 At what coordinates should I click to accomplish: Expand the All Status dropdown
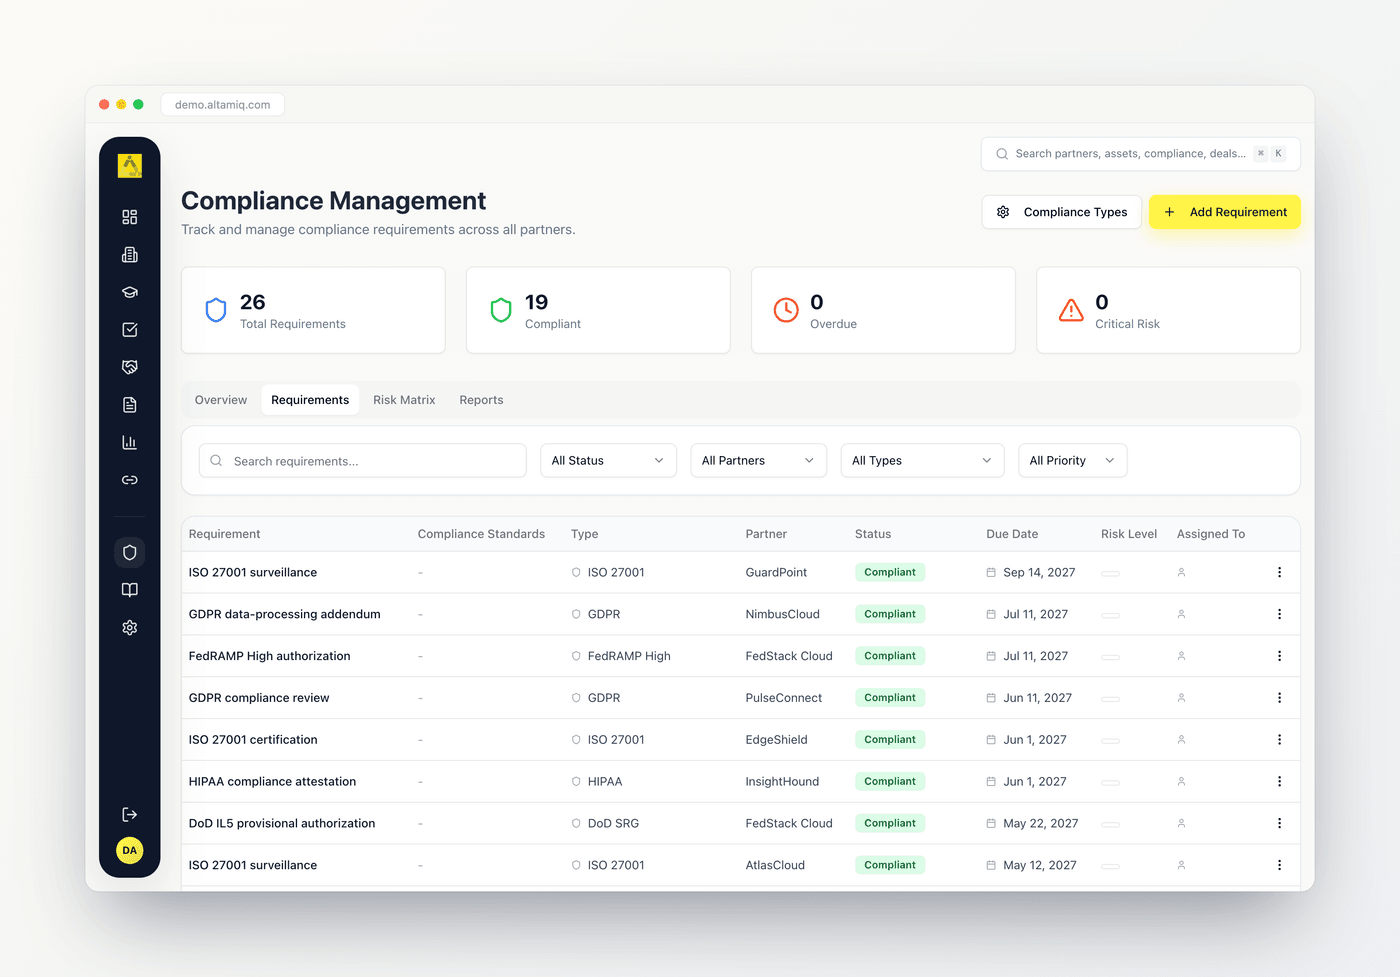608,460
